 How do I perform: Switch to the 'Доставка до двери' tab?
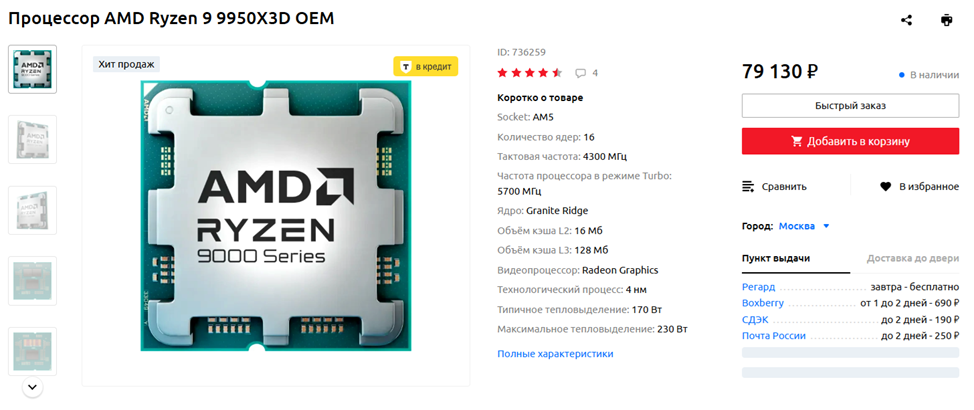pyautogui.click(x=913, y=258)
